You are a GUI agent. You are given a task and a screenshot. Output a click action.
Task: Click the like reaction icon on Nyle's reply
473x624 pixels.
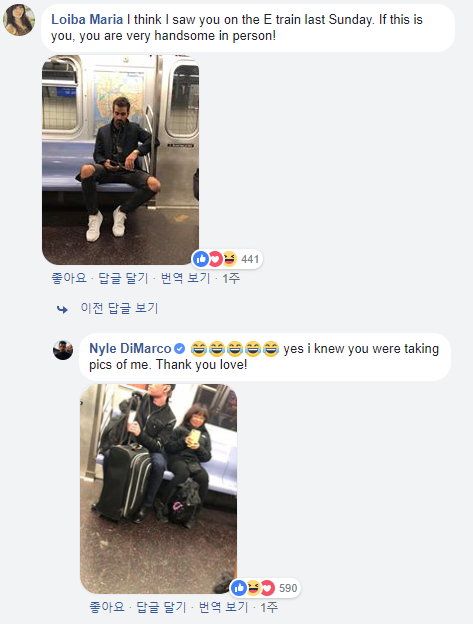(x=239, y=588)
